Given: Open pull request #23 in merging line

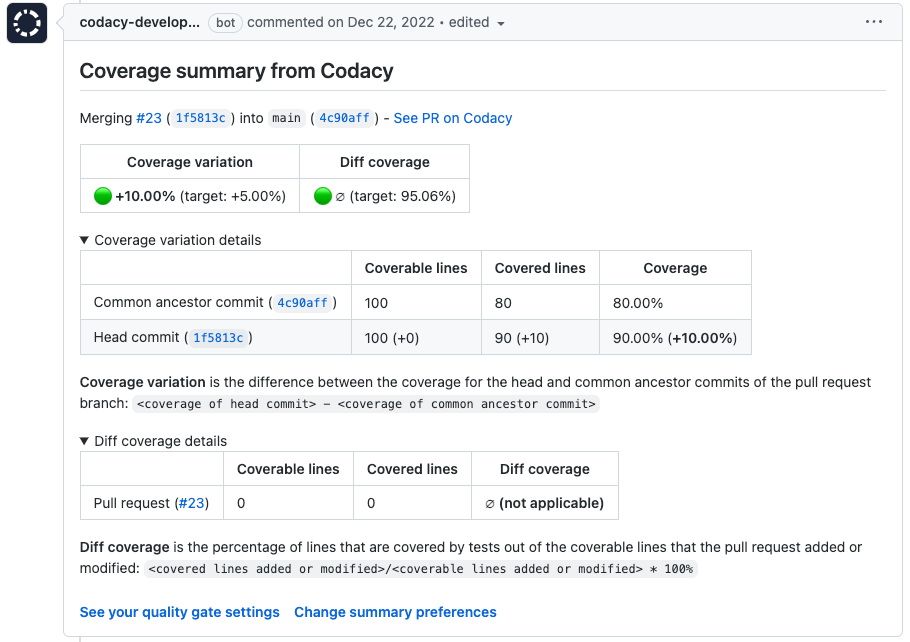Looking at the screenshot, I should 148,118.
